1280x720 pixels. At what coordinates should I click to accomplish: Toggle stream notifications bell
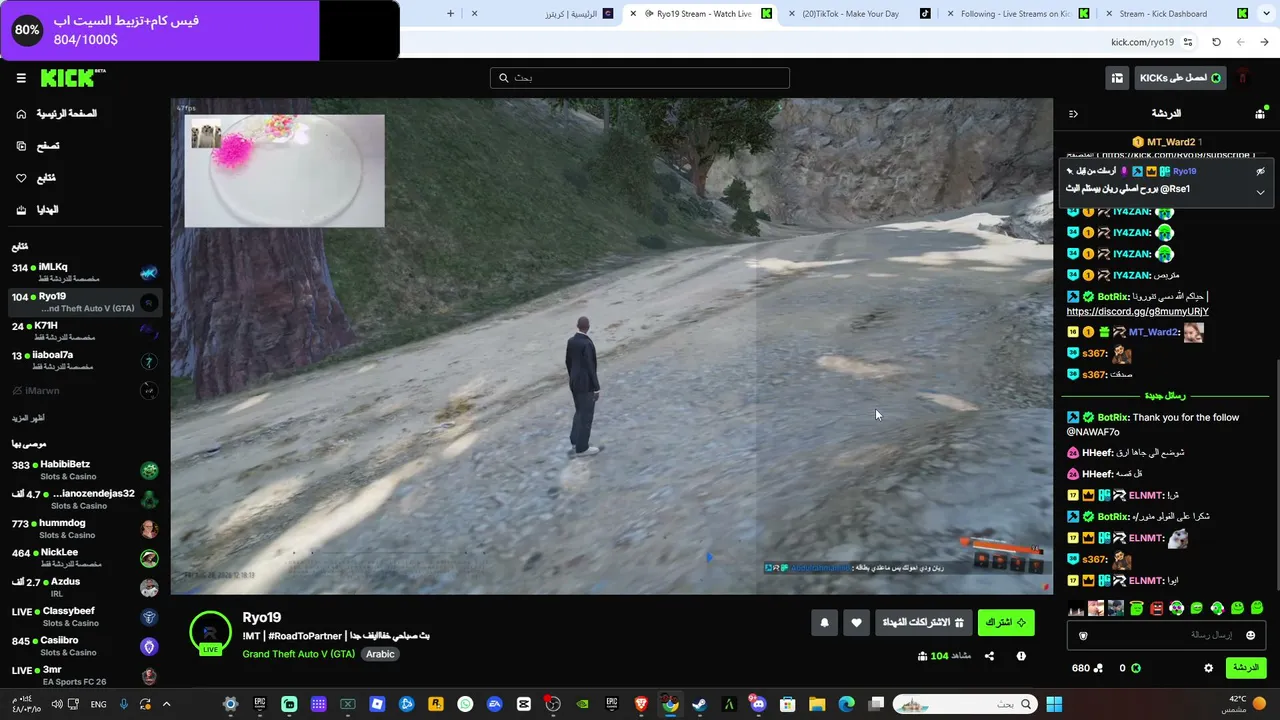click(824, 622)
